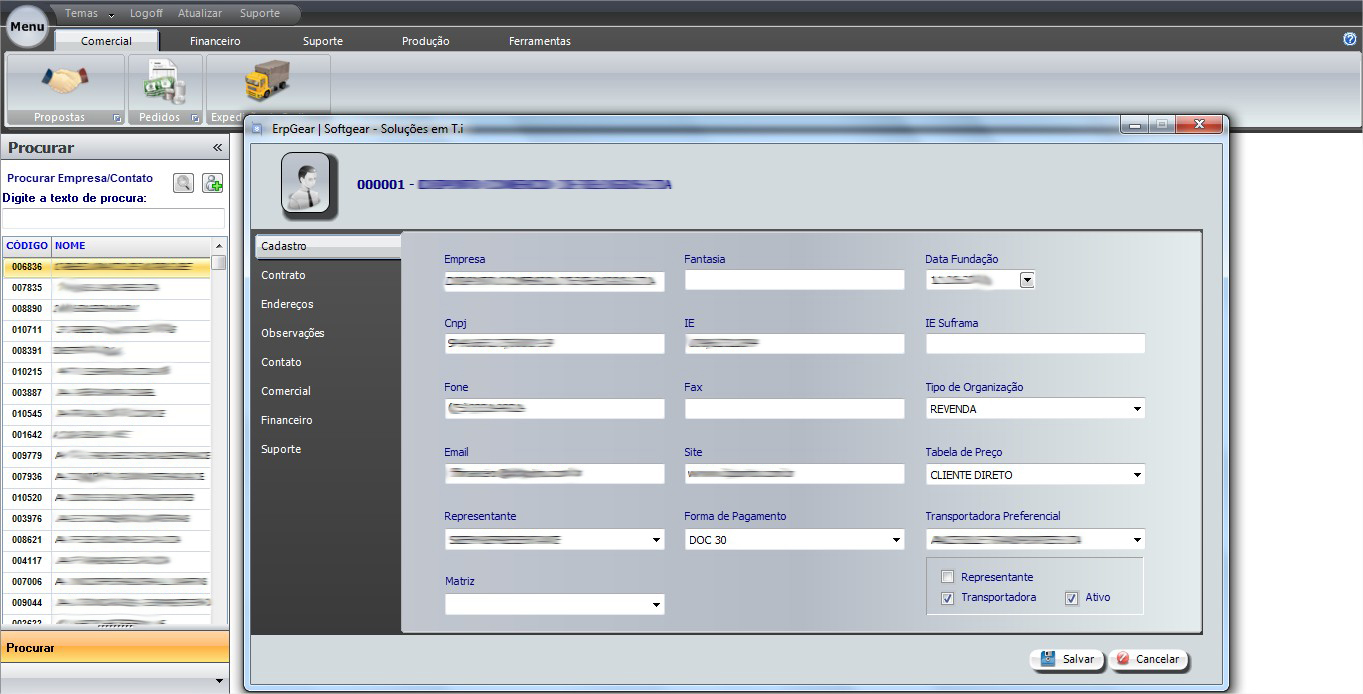This screenshot has width=1363, height=694.
Task: Toggle the Ativo checkbox
Action: click(1072, 598)
